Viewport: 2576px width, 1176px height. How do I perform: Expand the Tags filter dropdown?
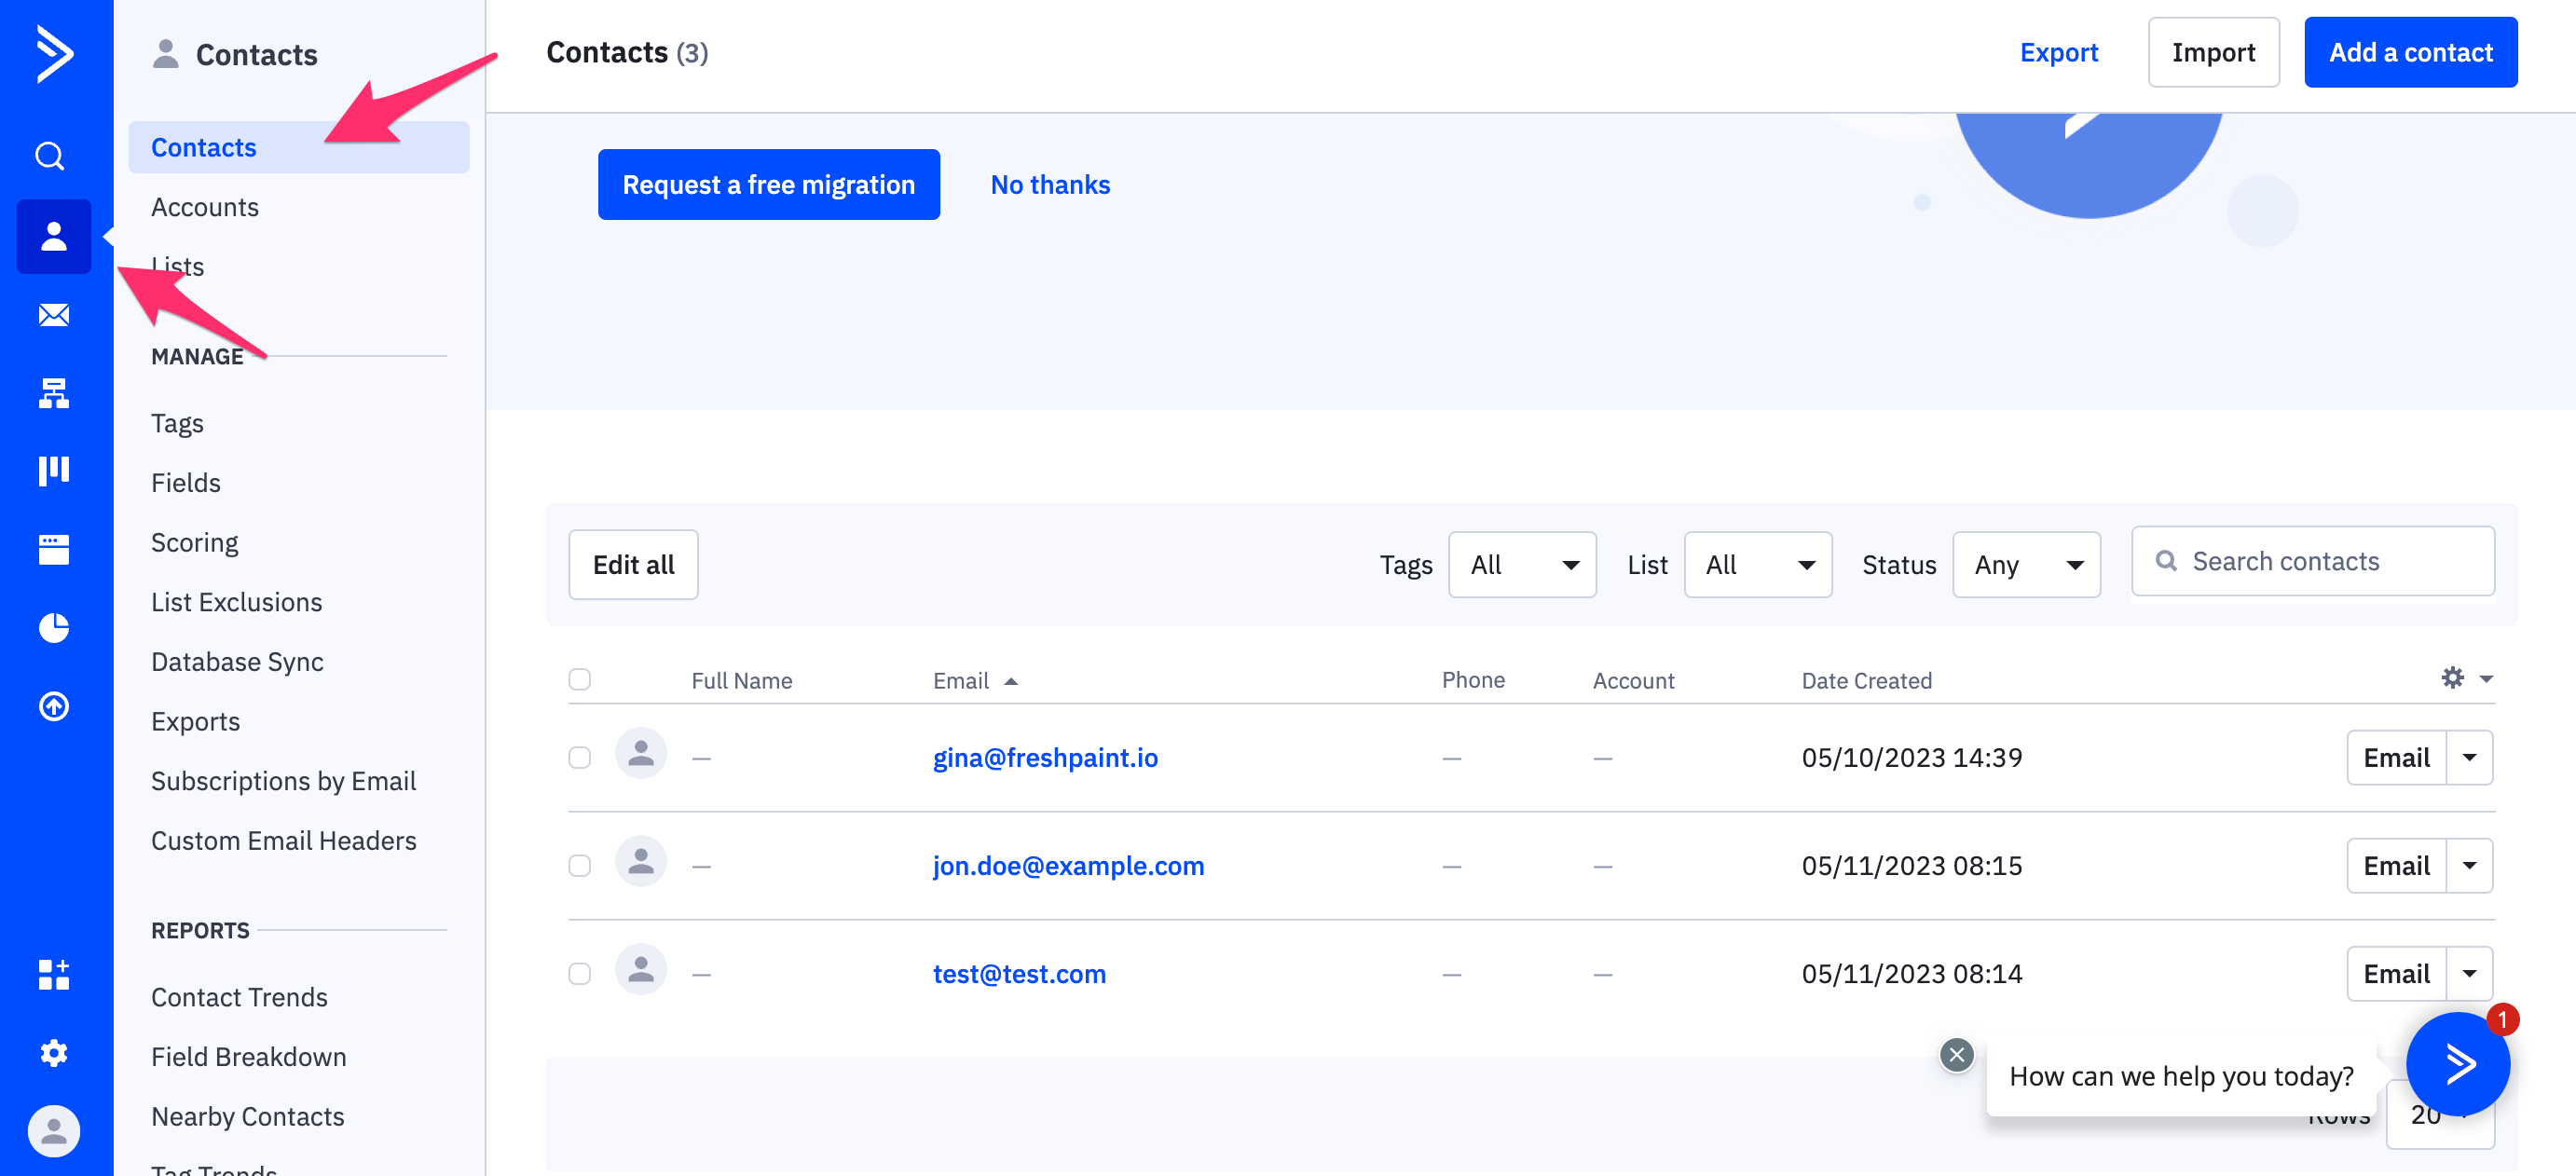1521,565
